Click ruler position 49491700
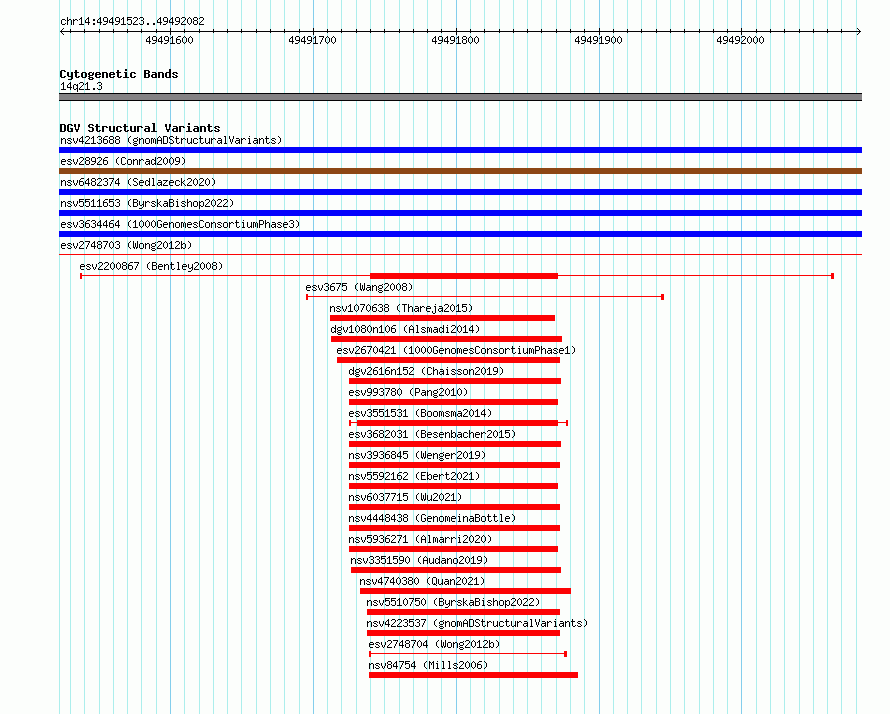 312,40
